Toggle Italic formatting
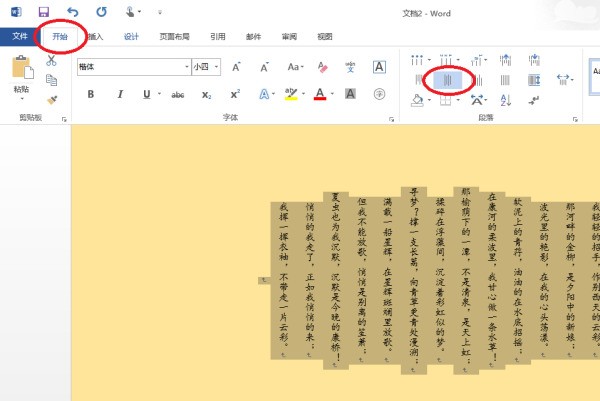The height and width of the screenshot is (401, 600). tap(118, 94)
